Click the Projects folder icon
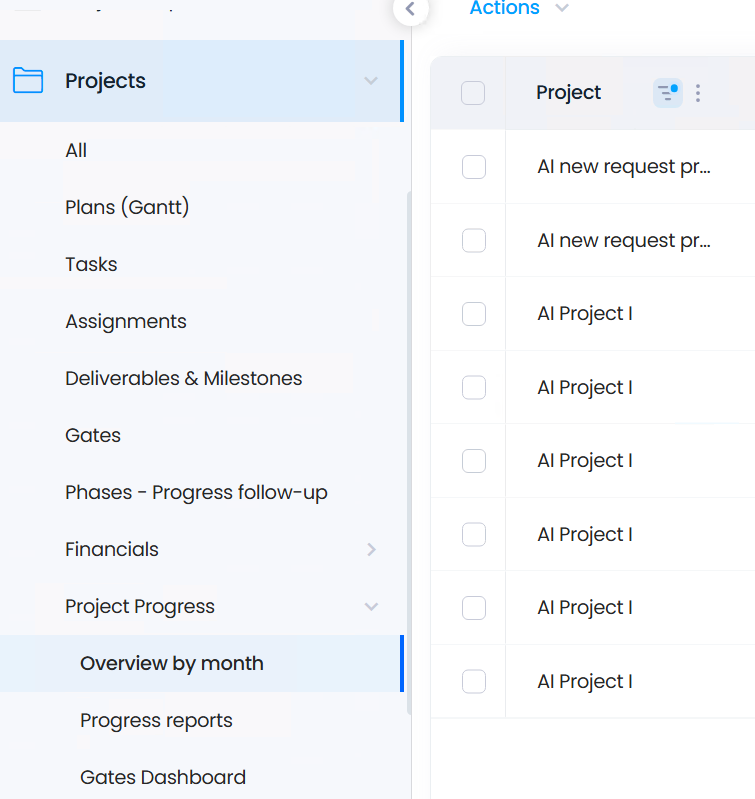The width and height of the screenshot is (755, 799). tap(28, 81)
